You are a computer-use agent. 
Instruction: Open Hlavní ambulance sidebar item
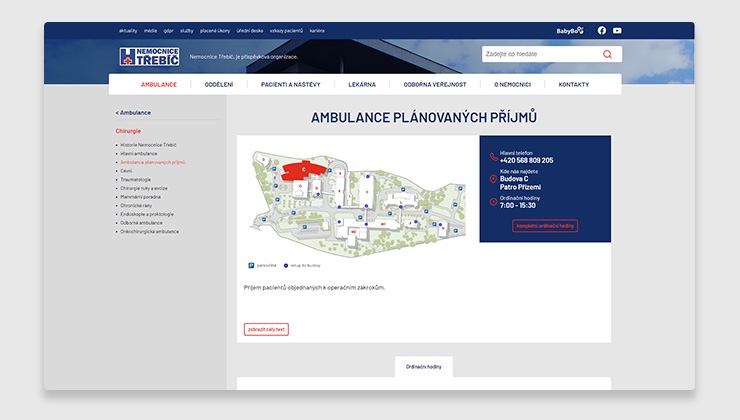pos(139,153)
